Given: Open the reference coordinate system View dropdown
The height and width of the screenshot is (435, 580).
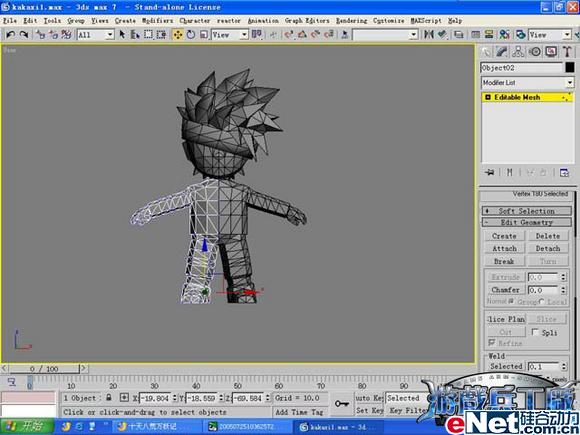Looking at the screenshot, I should click(x=244, y=35).
